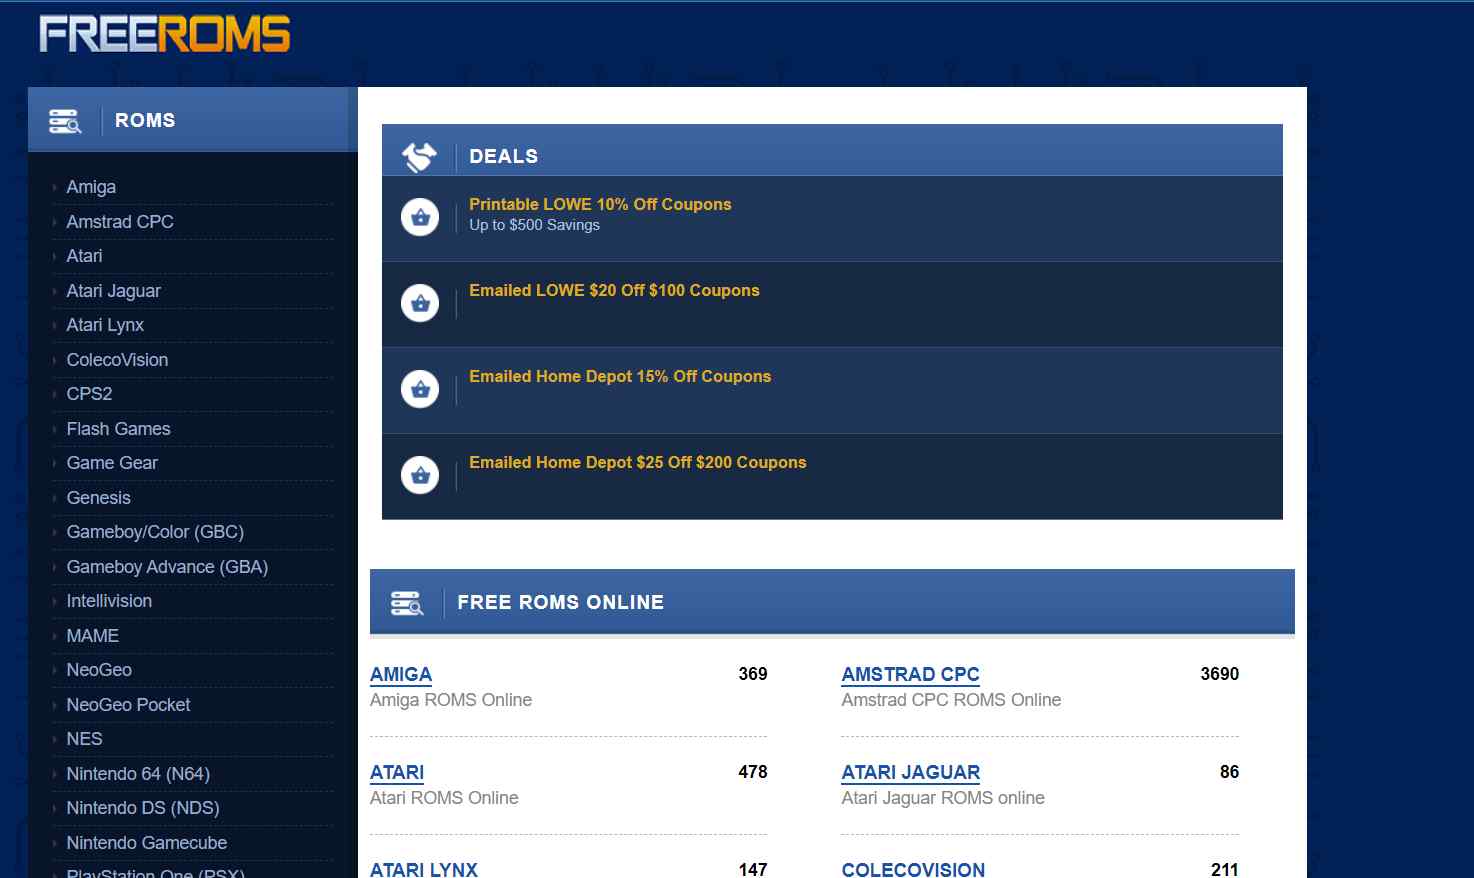Open the AMIGA heading link in main list

(401, 674)
